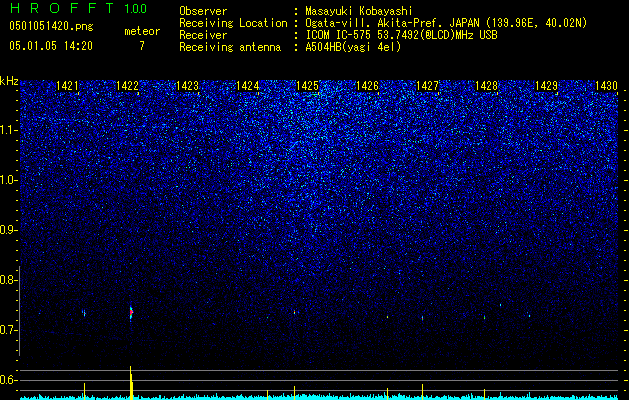Click the meteor echo near 1427
Screen dimensions: 629x400
pos(422,318)
